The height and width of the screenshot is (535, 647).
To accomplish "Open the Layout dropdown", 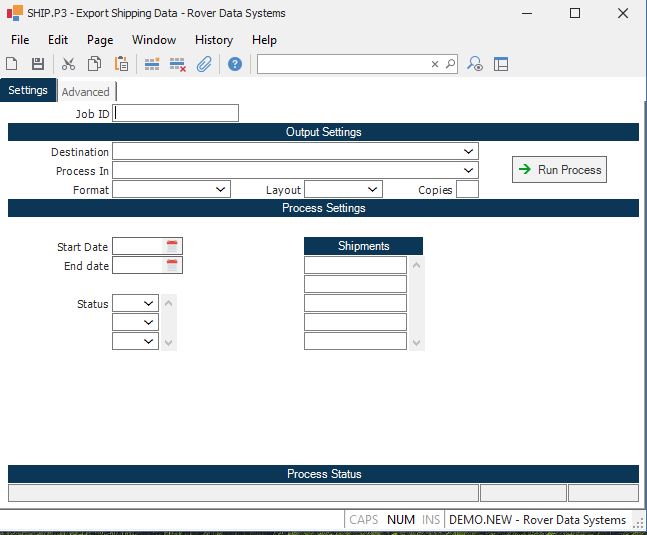I will pyautogui.click(x=373, y=189).
